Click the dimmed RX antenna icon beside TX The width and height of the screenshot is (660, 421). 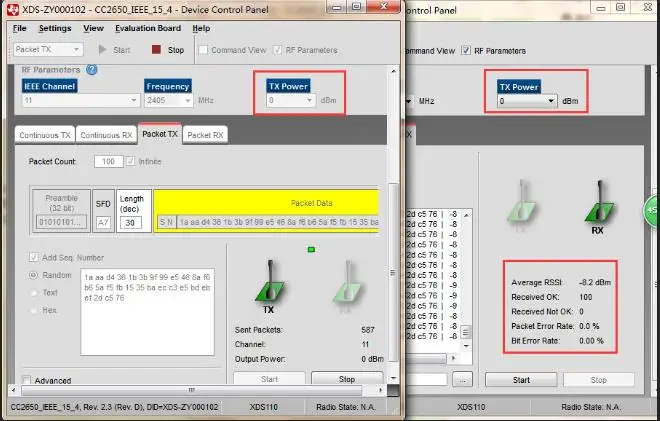click(x=347, y=283)
